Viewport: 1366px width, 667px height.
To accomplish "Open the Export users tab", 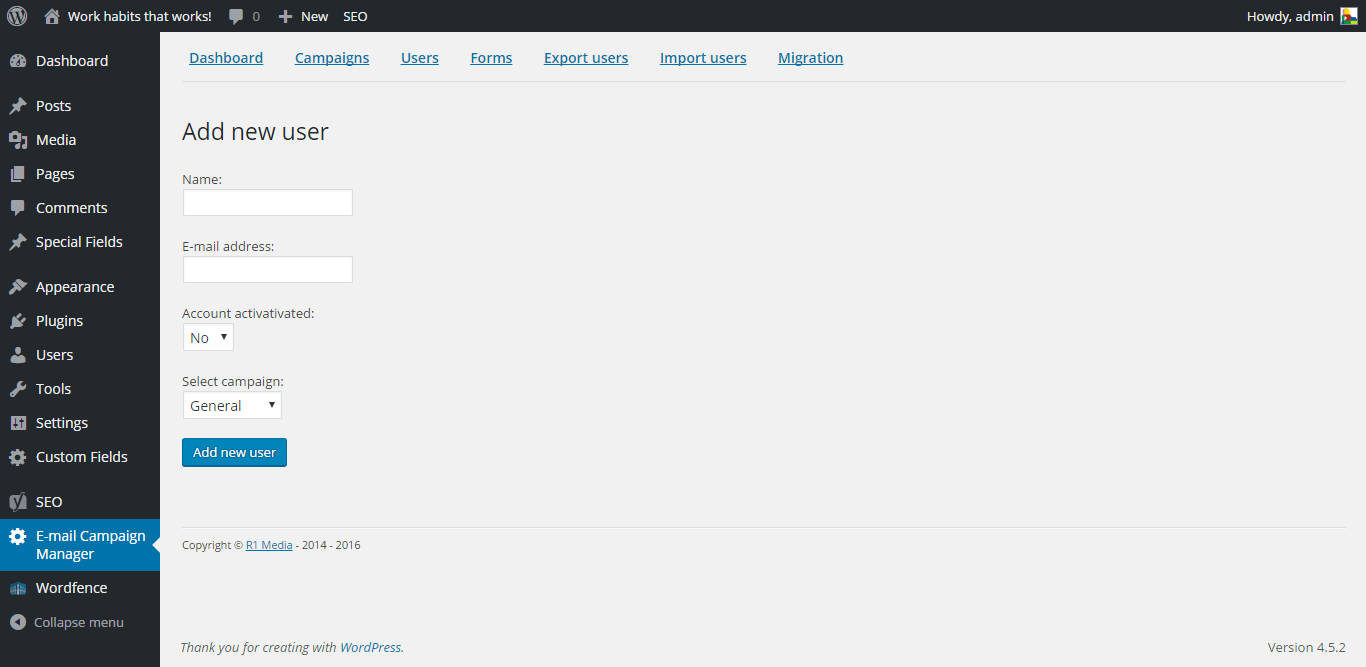I will tap(586, 58).
